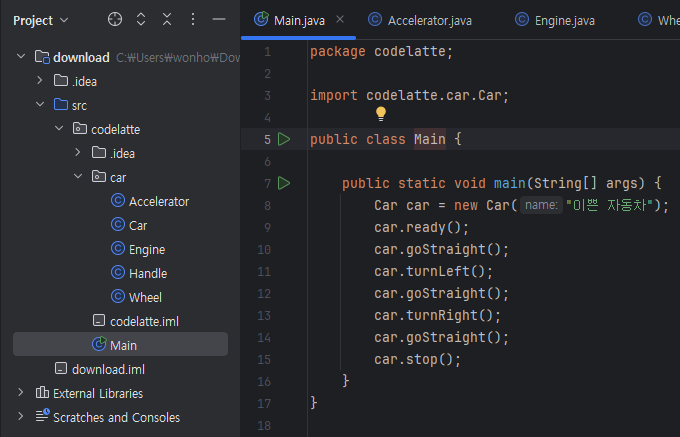The image size is (680, 437).
Task: Hide the Project tool window
Action: click(x=219, y=20)
